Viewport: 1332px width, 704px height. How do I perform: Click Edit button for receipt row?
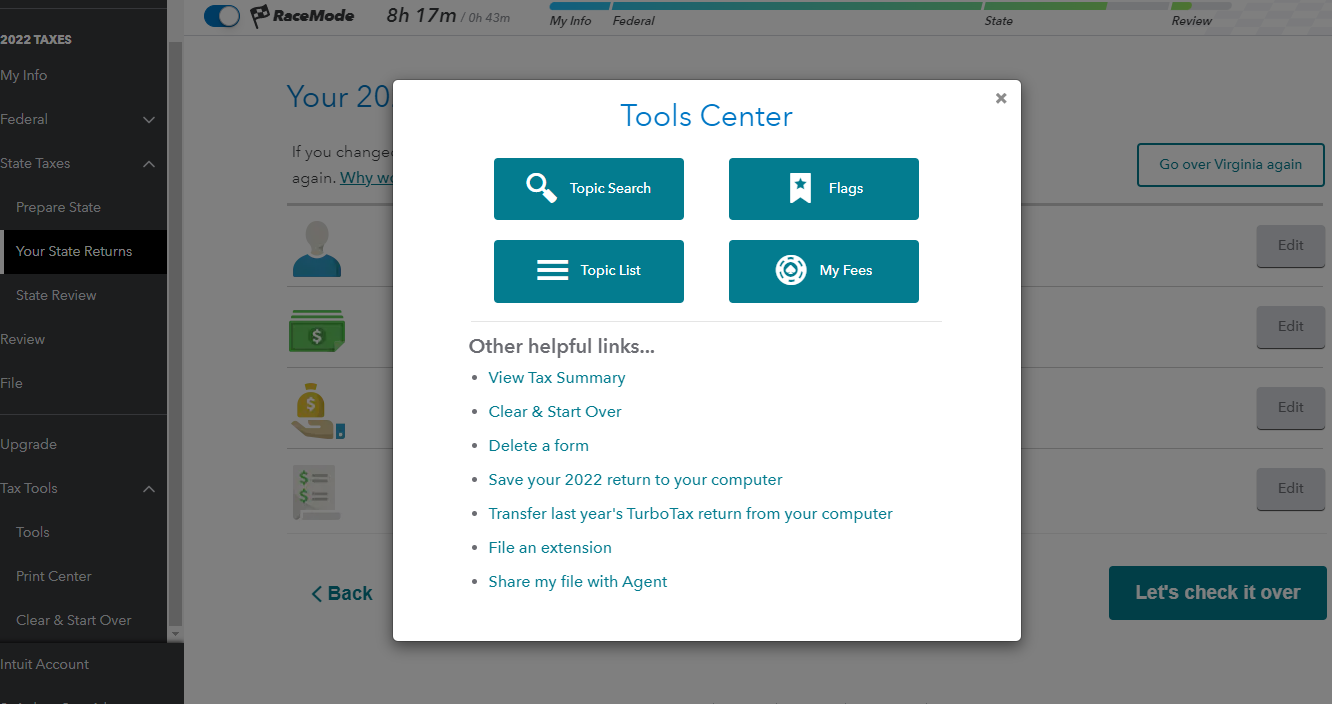coord(1291,489)
